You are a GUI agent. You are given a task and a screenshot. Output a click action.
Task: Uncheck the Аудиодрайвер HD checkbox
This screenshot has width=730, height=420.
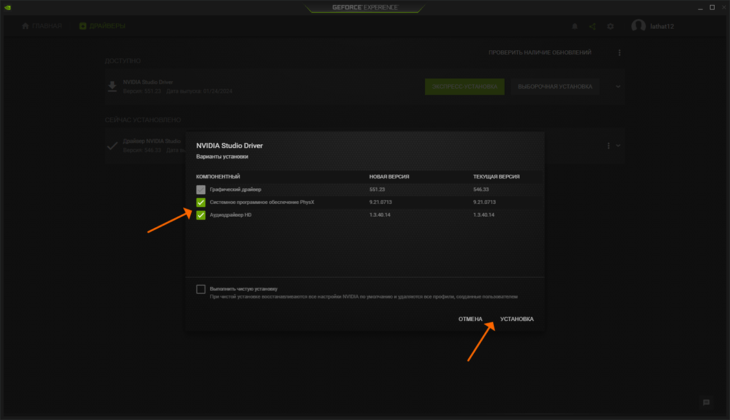point(201,215)
